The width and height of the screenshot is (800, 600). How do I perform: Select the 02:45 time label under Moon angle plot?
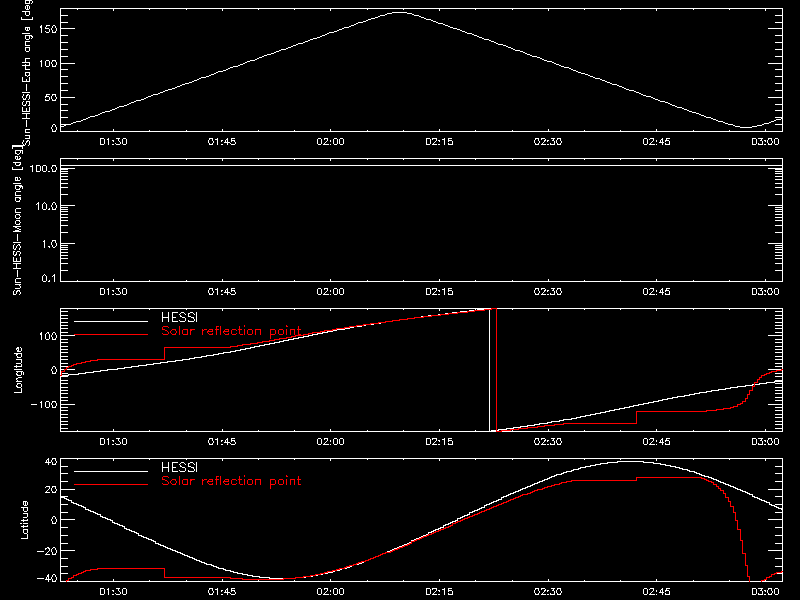[657, 291]
